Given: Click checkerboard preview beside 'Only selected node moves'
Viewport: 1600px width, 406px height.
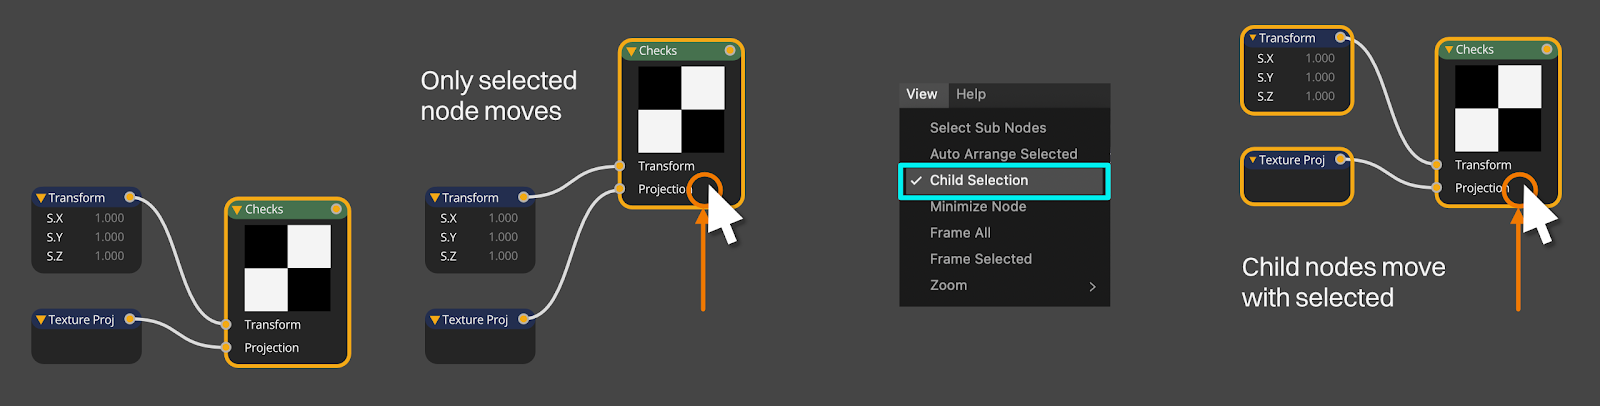Looking at the screenshot, I should pyautogui.click(x=681, y=109).
